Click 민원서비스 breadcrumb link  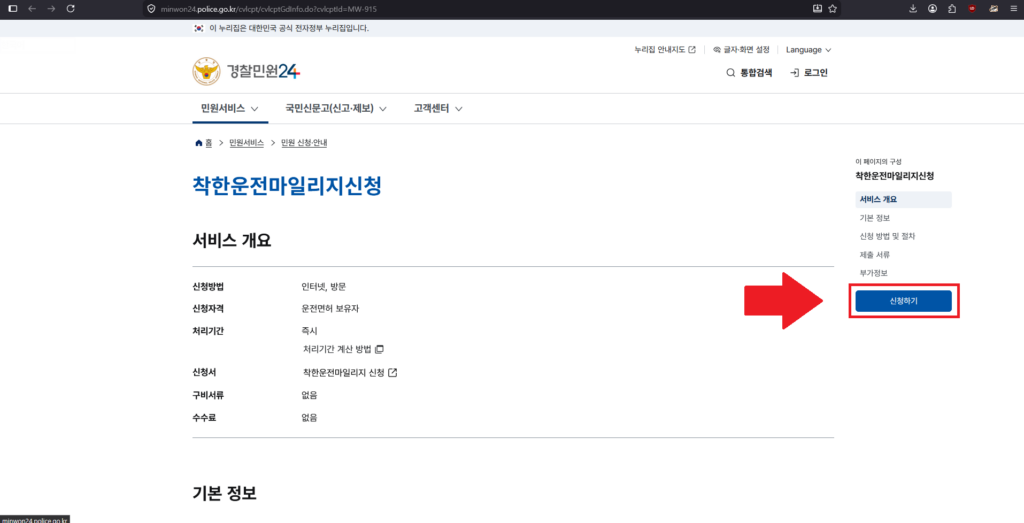246,143
